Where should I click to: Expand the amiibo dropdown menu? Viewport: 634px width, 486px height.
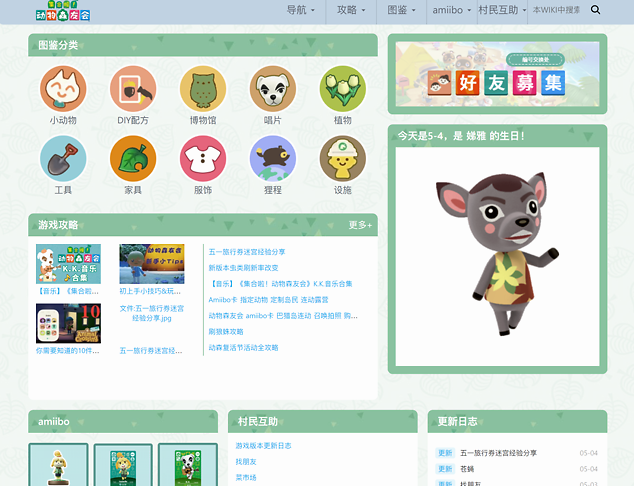pos(452,10)
